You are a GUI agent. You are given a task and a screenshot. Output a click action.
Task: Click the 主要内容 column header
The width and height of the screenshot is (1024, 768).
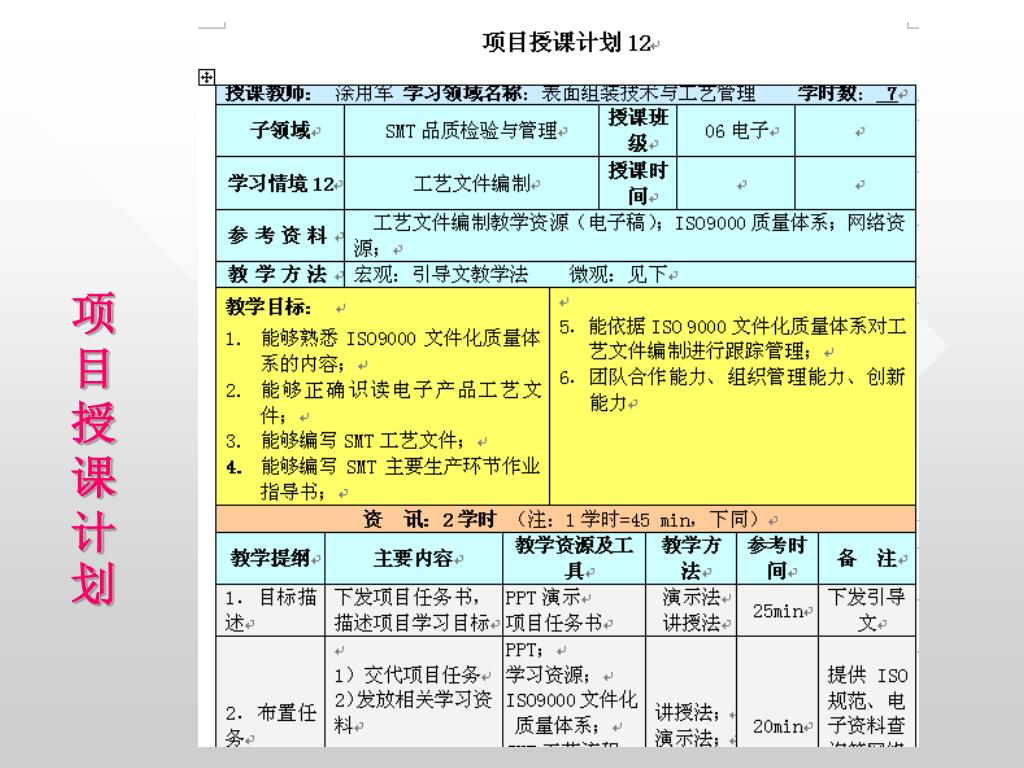coord(413,558)
